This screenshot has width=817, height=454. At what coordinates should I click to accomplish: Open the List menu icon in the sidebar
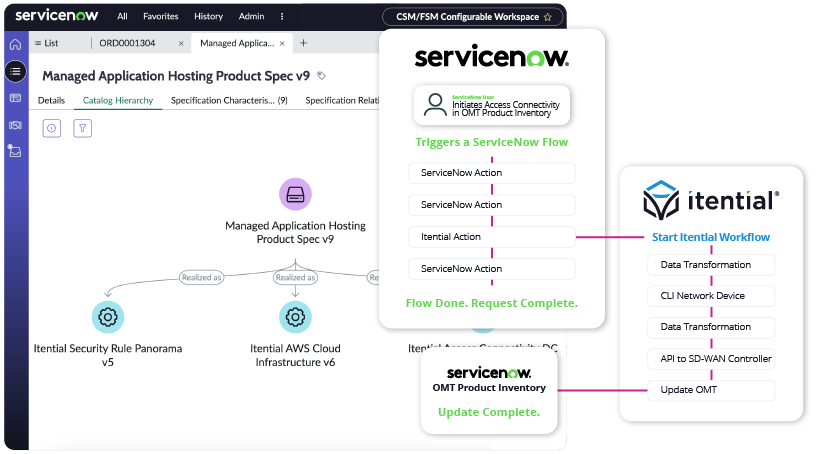[15, 71]
